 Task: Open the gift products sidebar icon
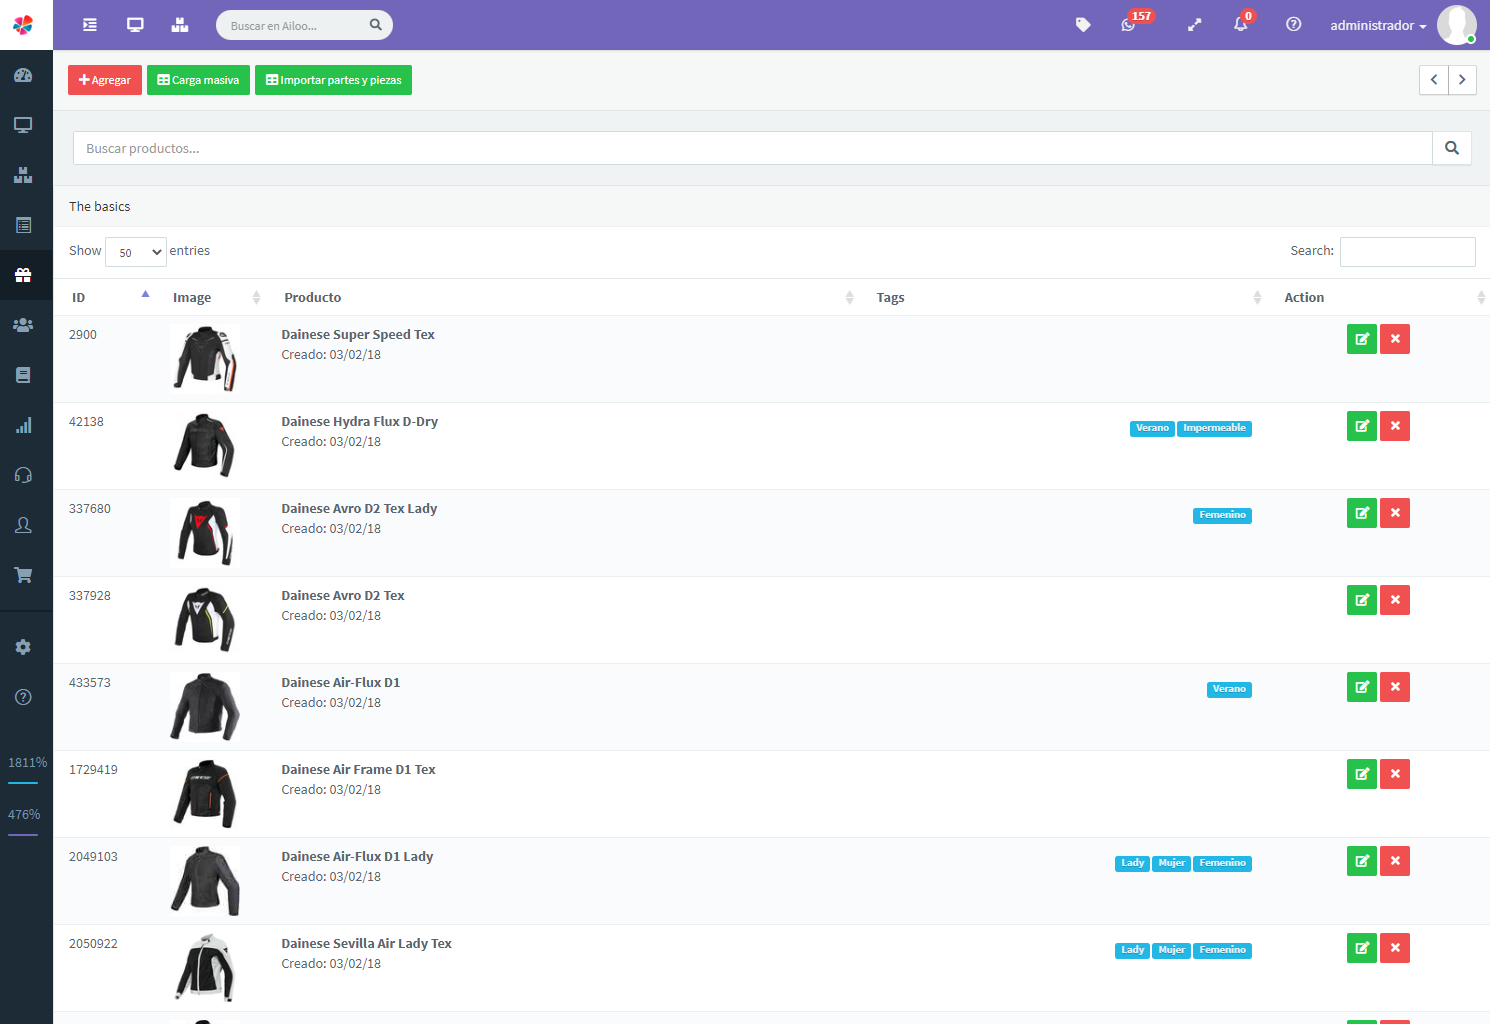click(x=23, y=275)
